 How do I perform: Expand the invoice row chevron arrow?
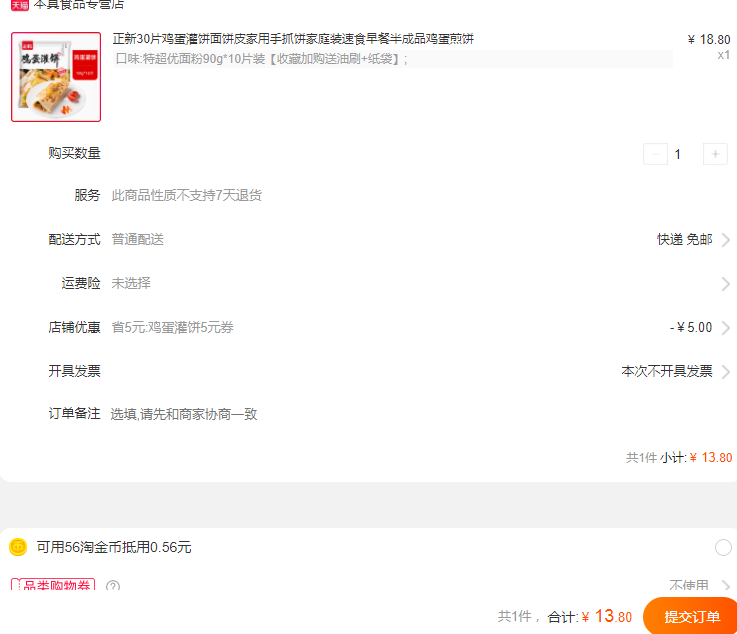point(726,372)
